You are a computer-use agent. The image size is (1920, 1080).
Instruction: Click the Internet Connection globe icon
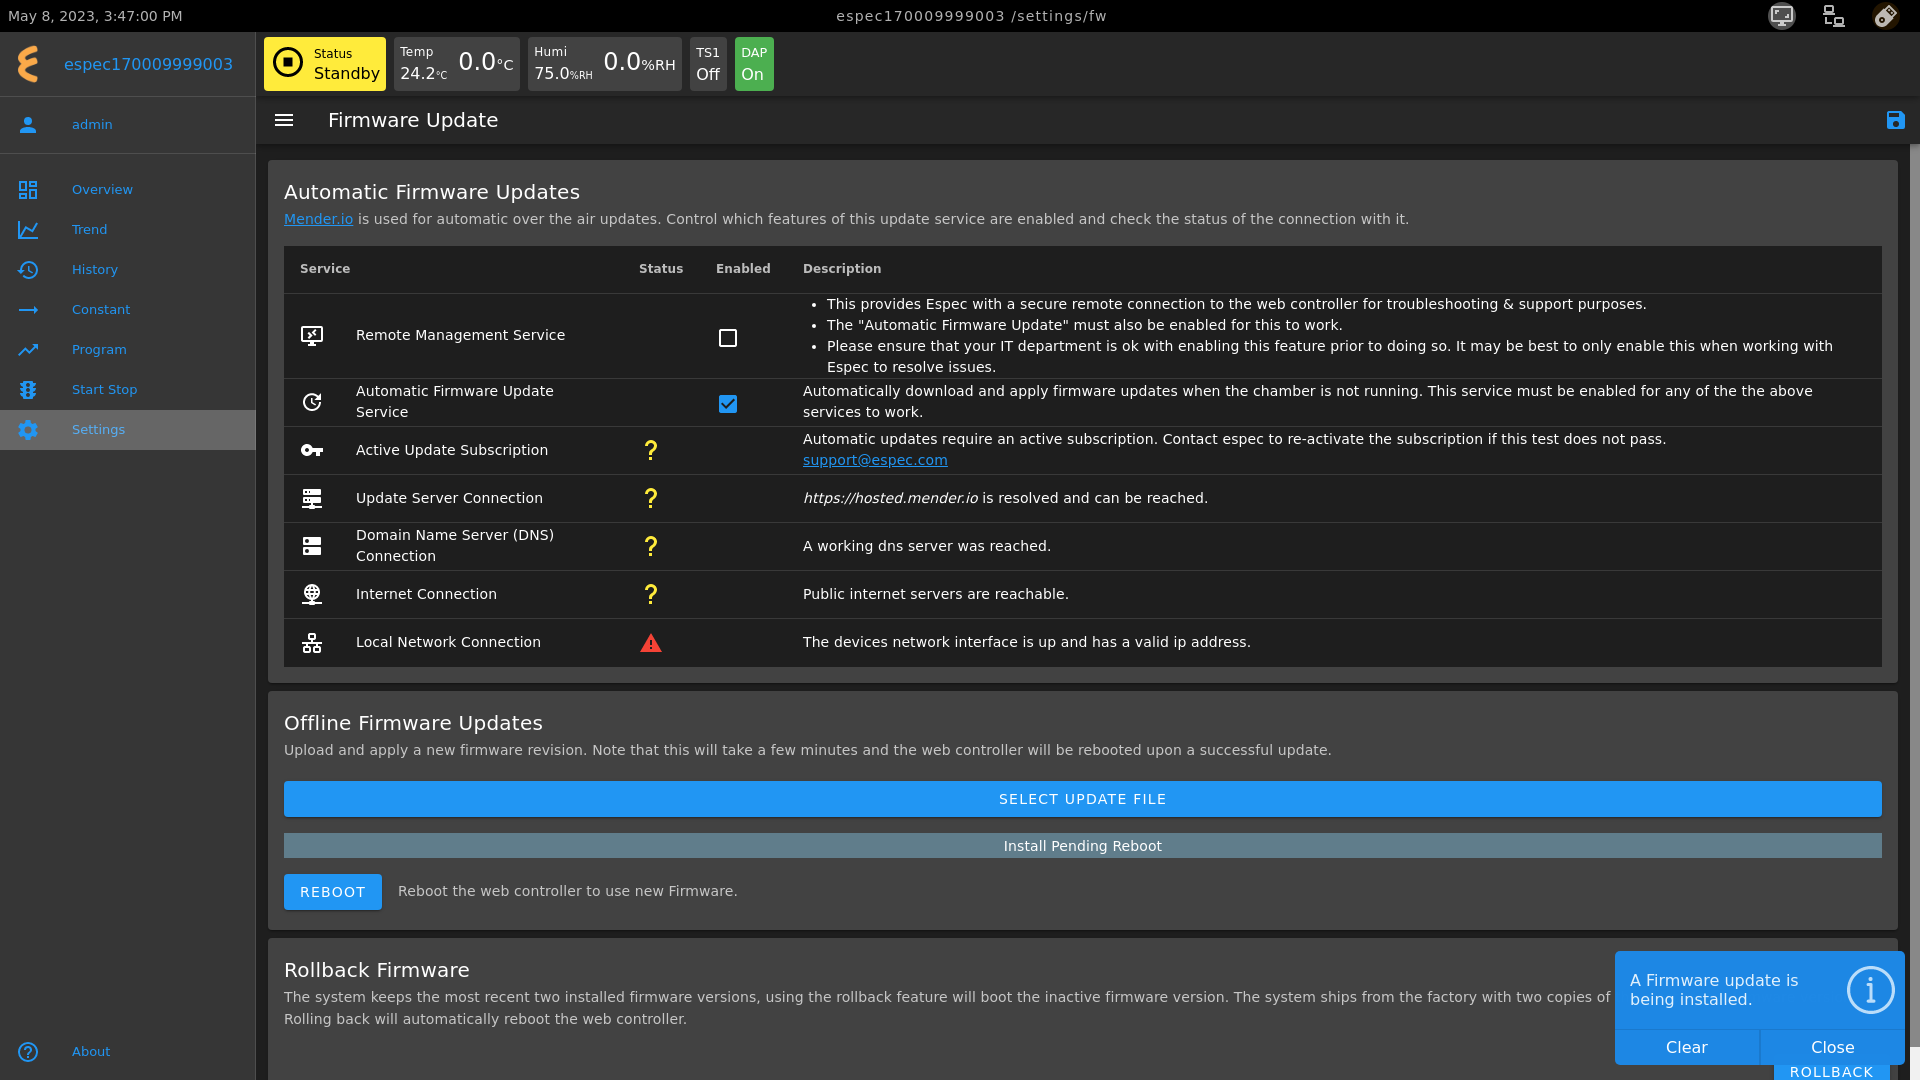point(312,595)
